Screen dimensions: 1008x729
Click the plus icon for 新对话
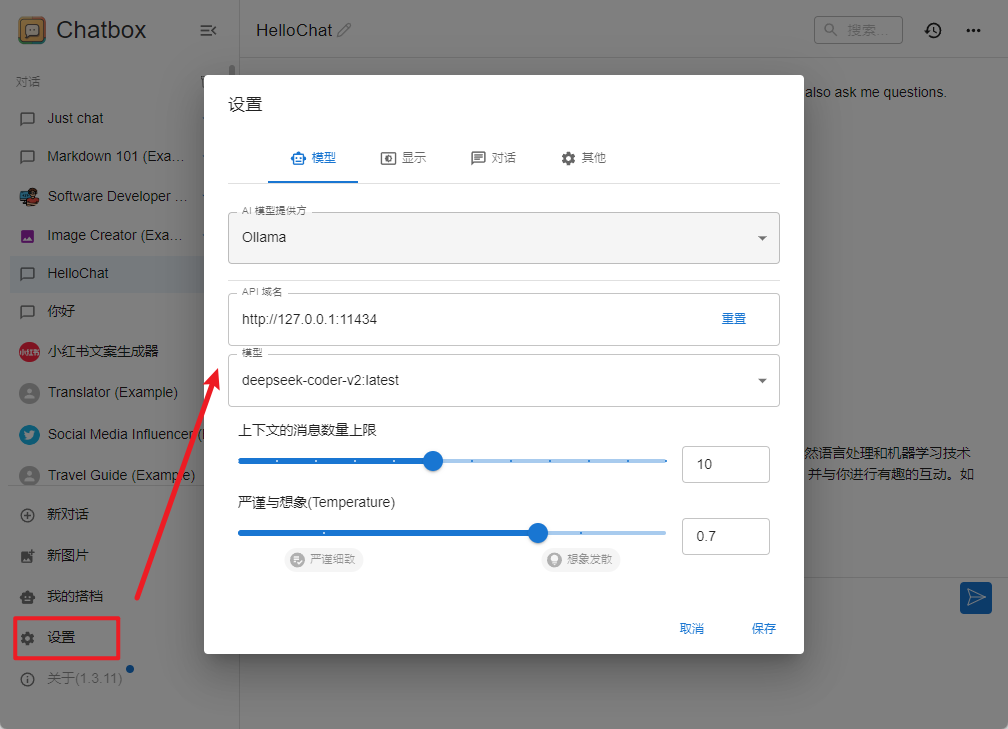(28, 515)
